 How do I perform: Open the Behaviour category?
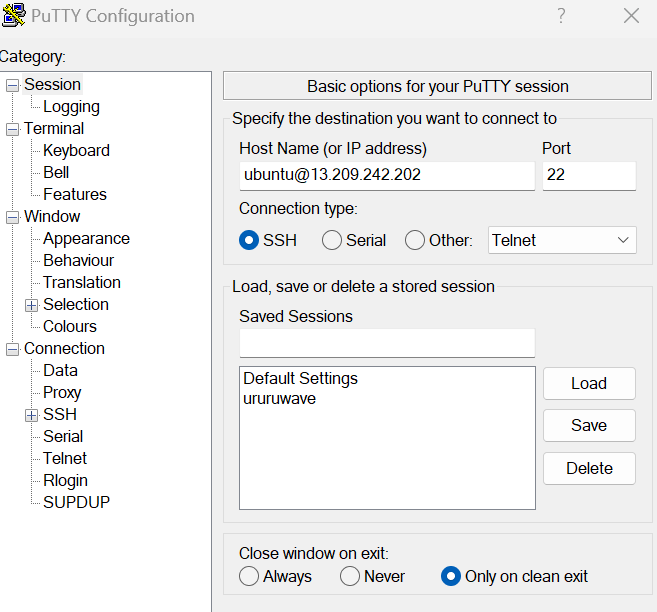[78, 261]
